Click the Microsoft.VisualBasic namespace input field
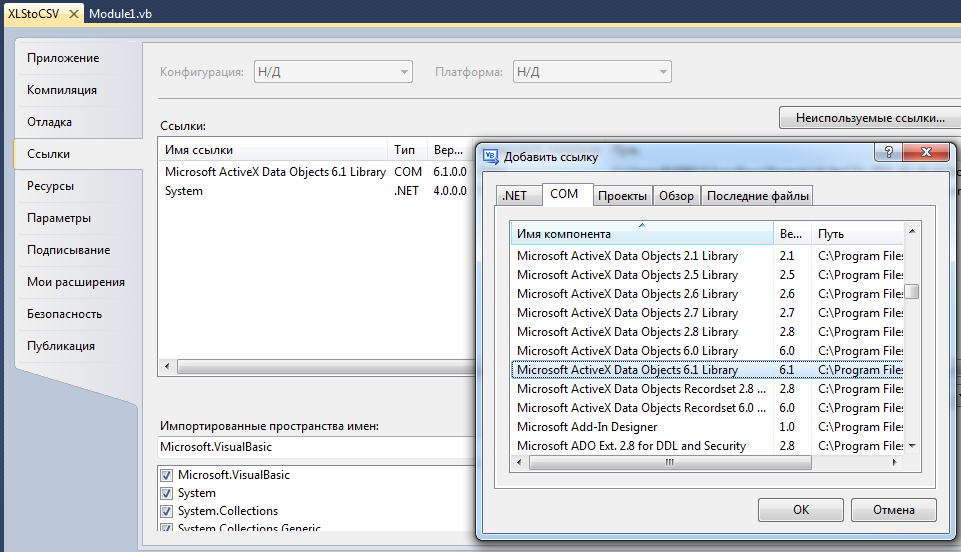This screenshot has width=961, height=552. click(317, 447)
